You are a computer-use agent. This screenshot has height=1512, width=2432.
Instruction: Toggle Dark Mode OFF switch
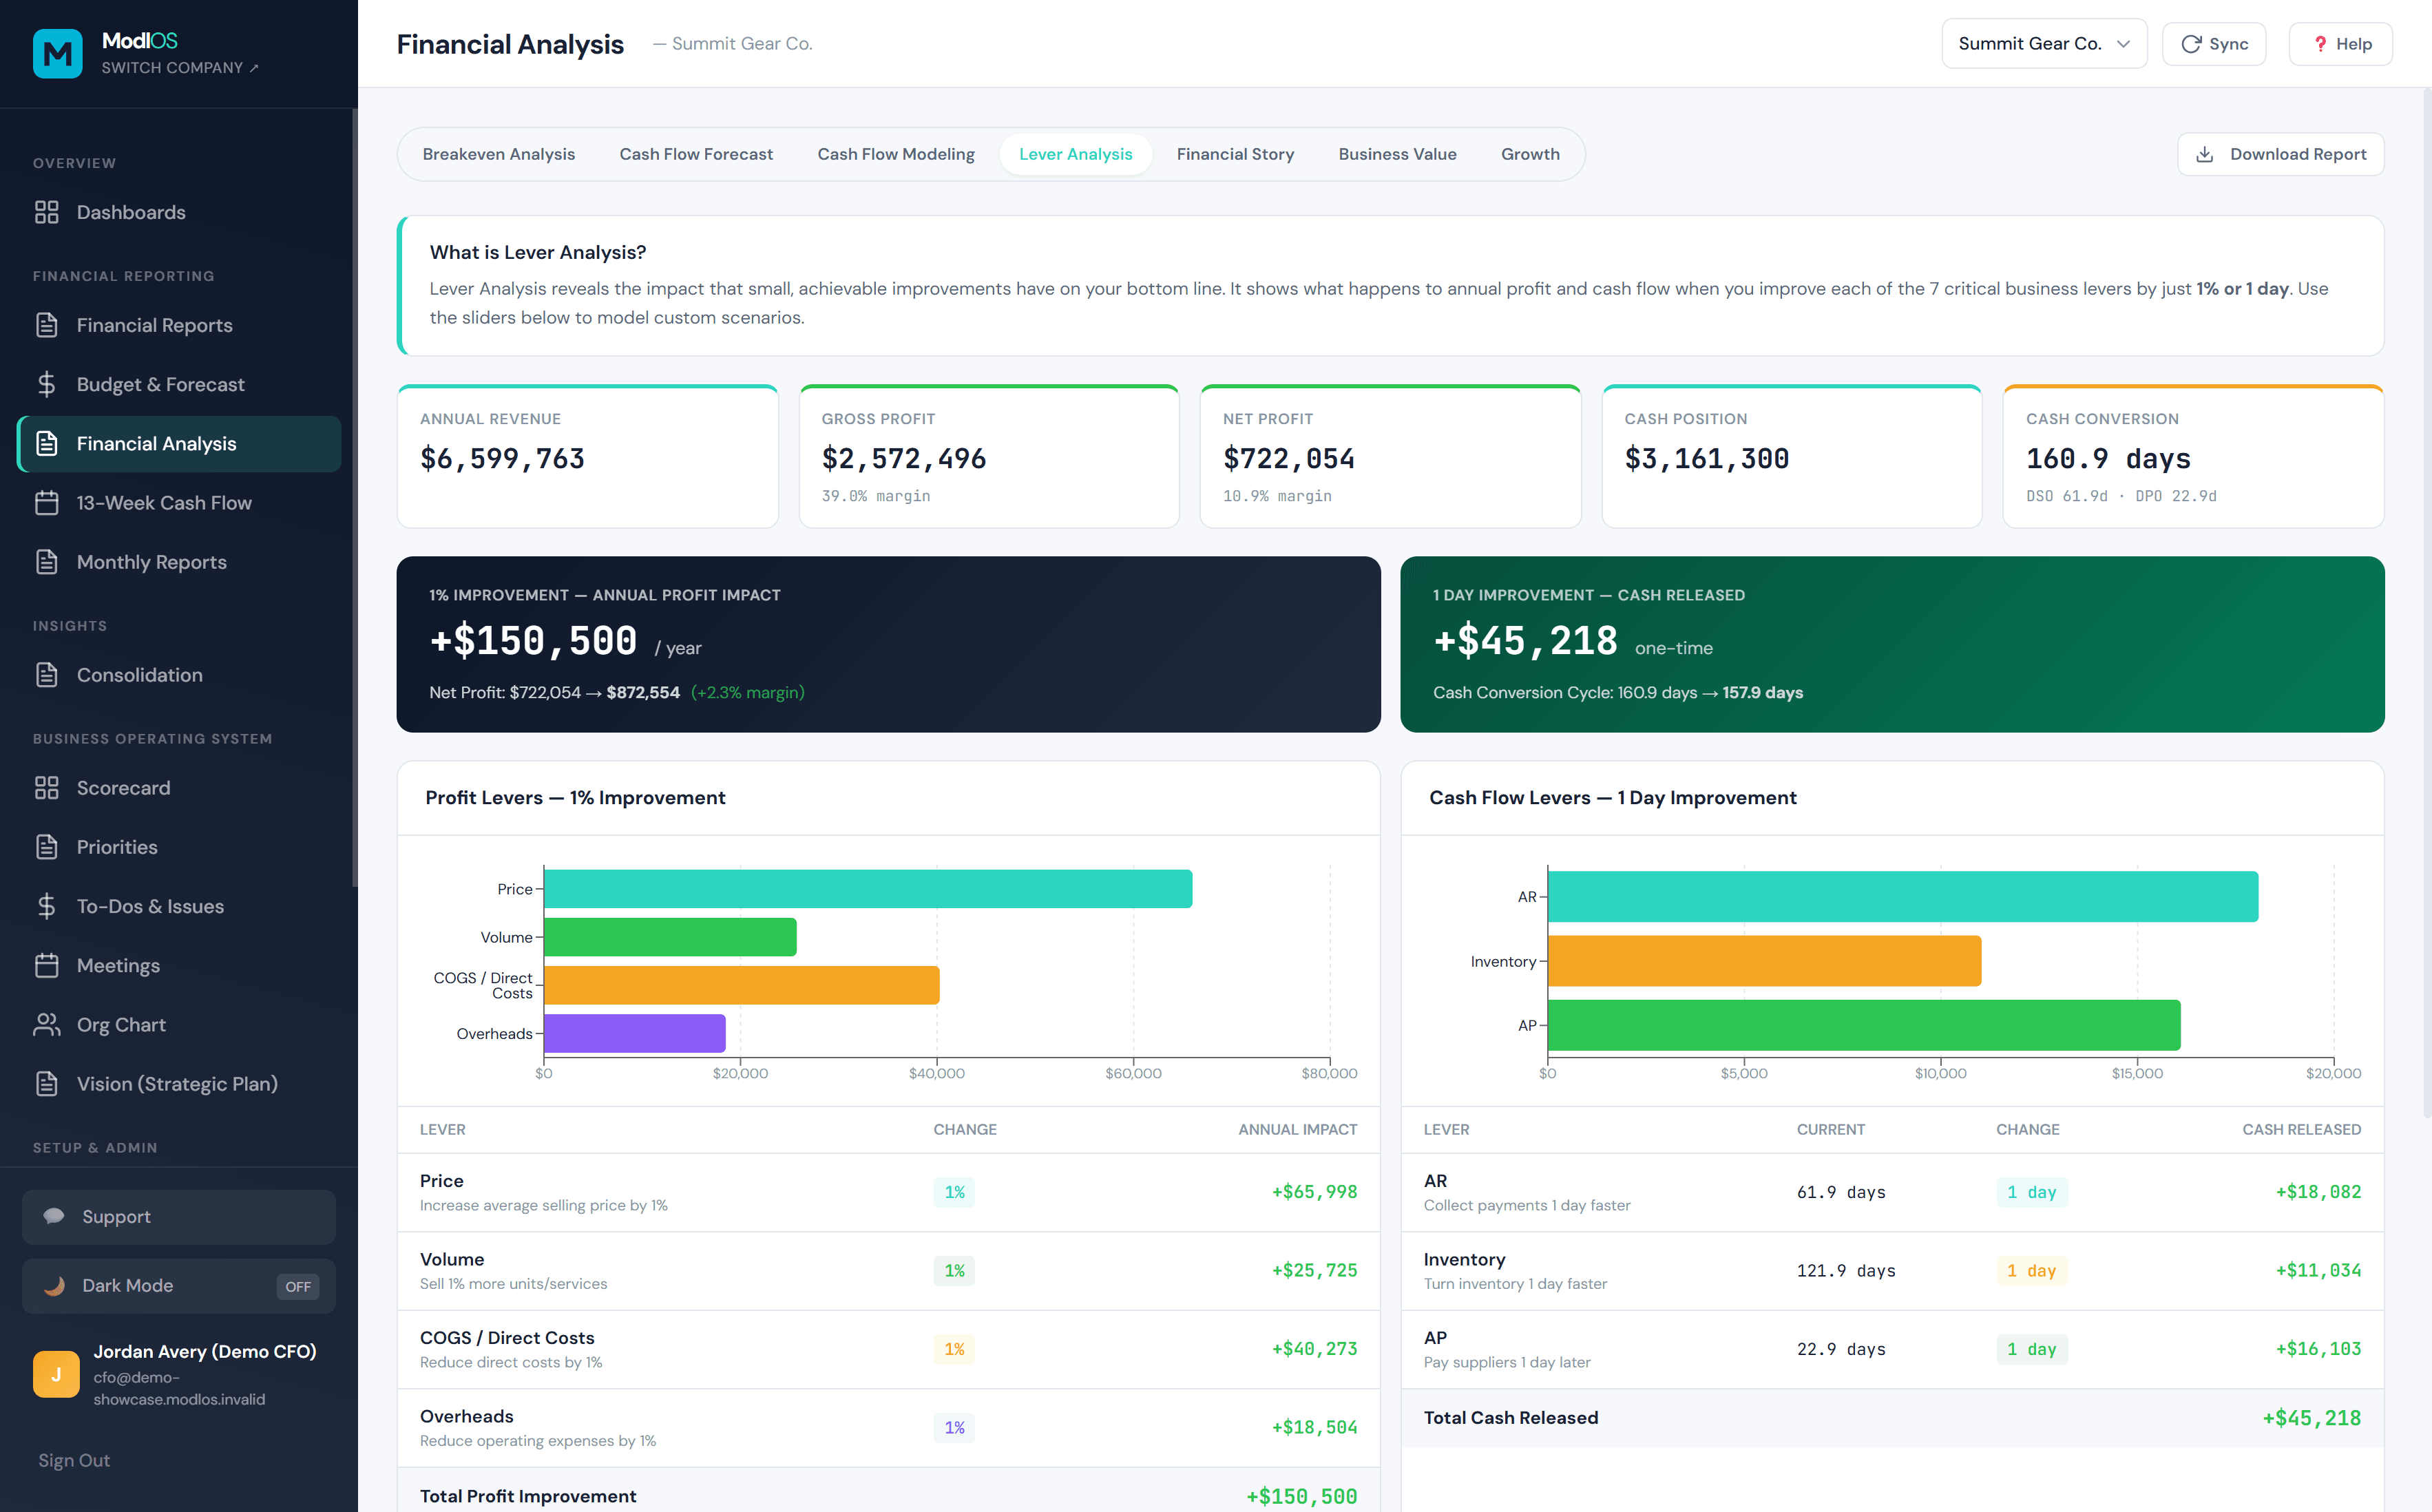coord(298,1287)
